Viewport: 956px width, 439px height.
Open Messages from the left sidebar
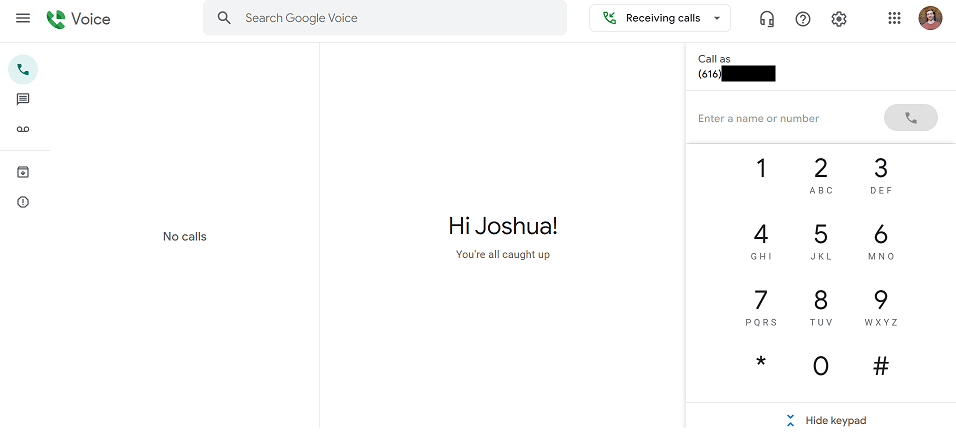coord(23,99)
